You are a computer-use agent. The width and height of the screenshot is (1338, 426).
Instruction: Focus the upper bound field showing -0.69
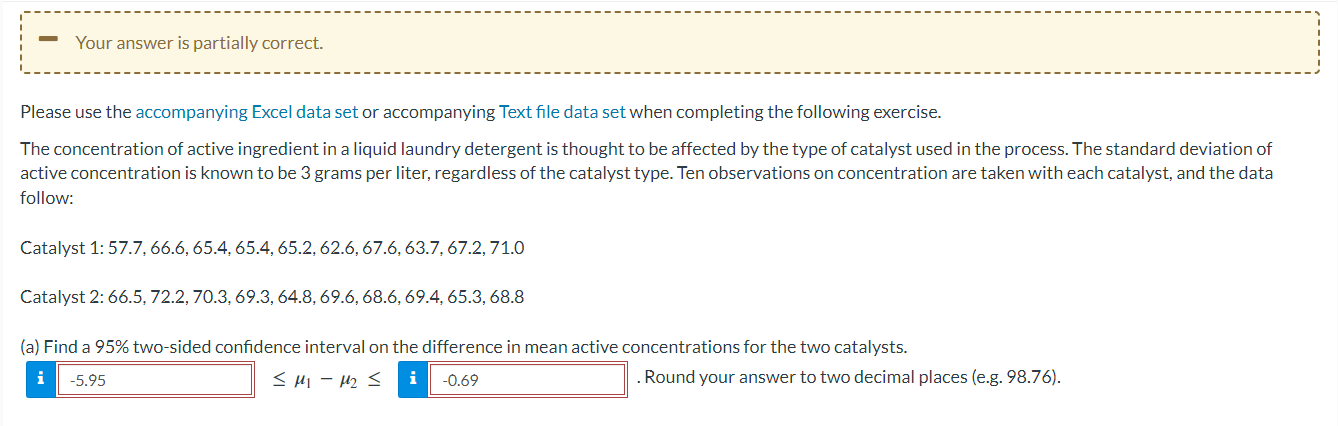(x=527, y=380)
